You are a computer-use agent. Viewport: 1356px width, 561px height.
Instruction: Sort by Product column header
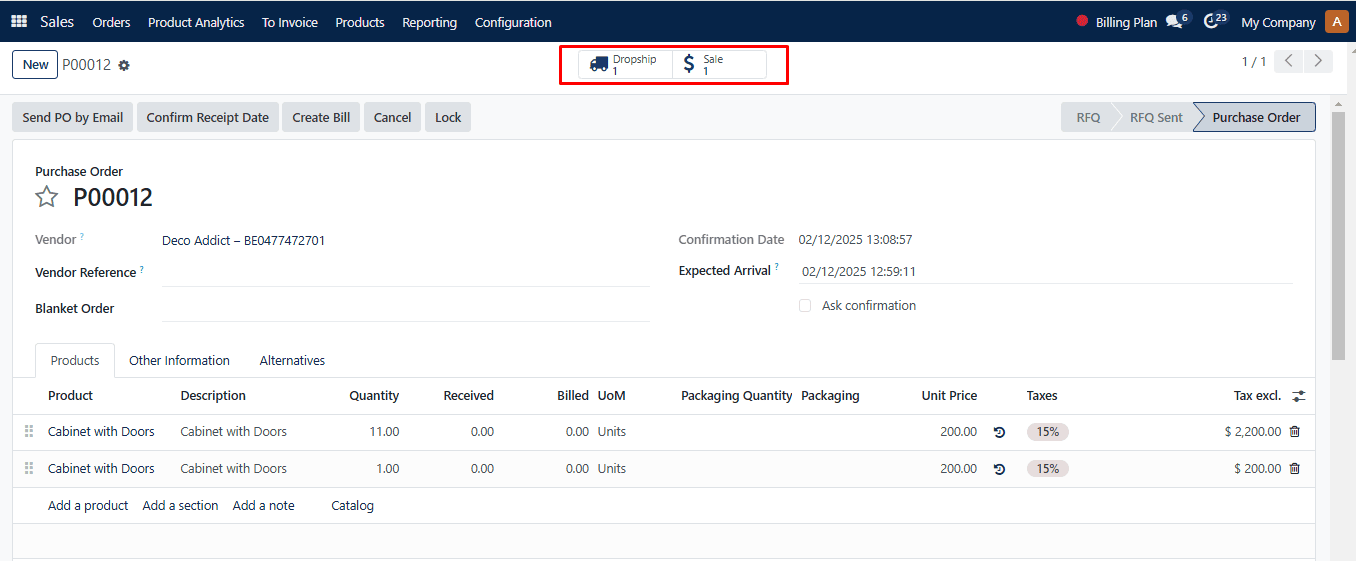pyautogui.click(x=70, y=396)
